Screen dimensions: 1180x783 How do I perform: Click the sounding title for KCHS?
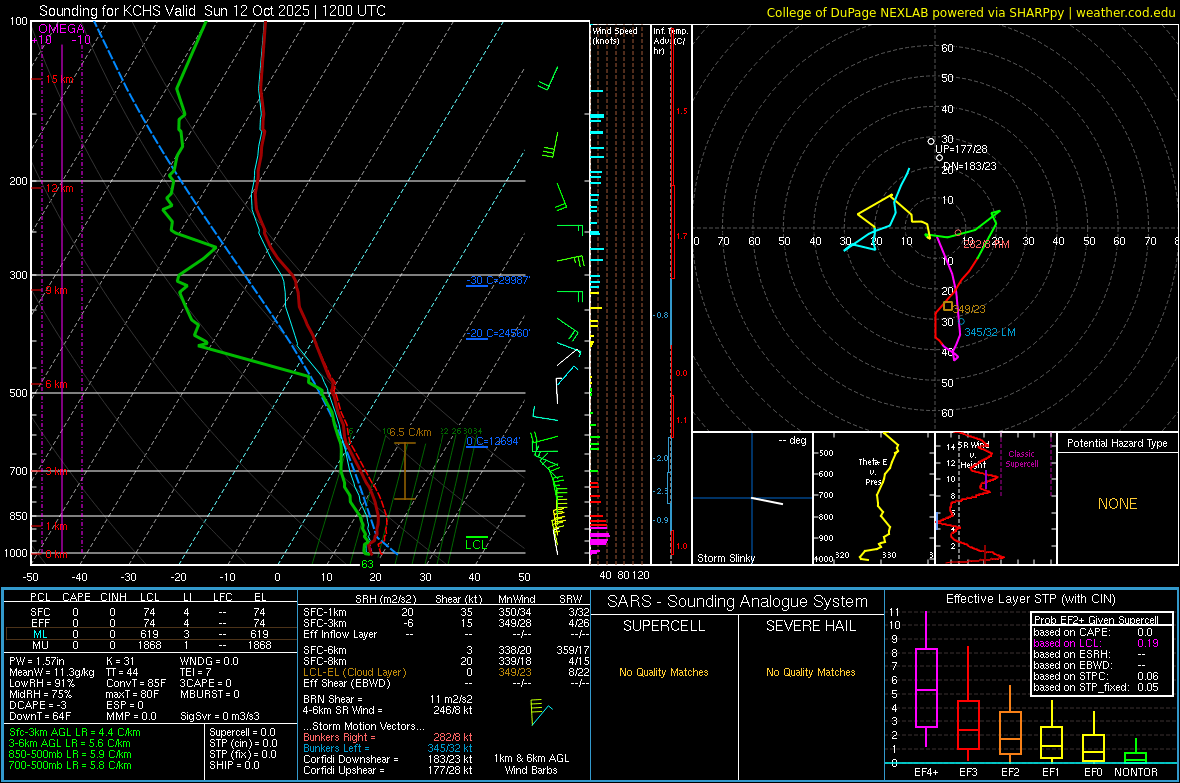click(x=212, y=11)
